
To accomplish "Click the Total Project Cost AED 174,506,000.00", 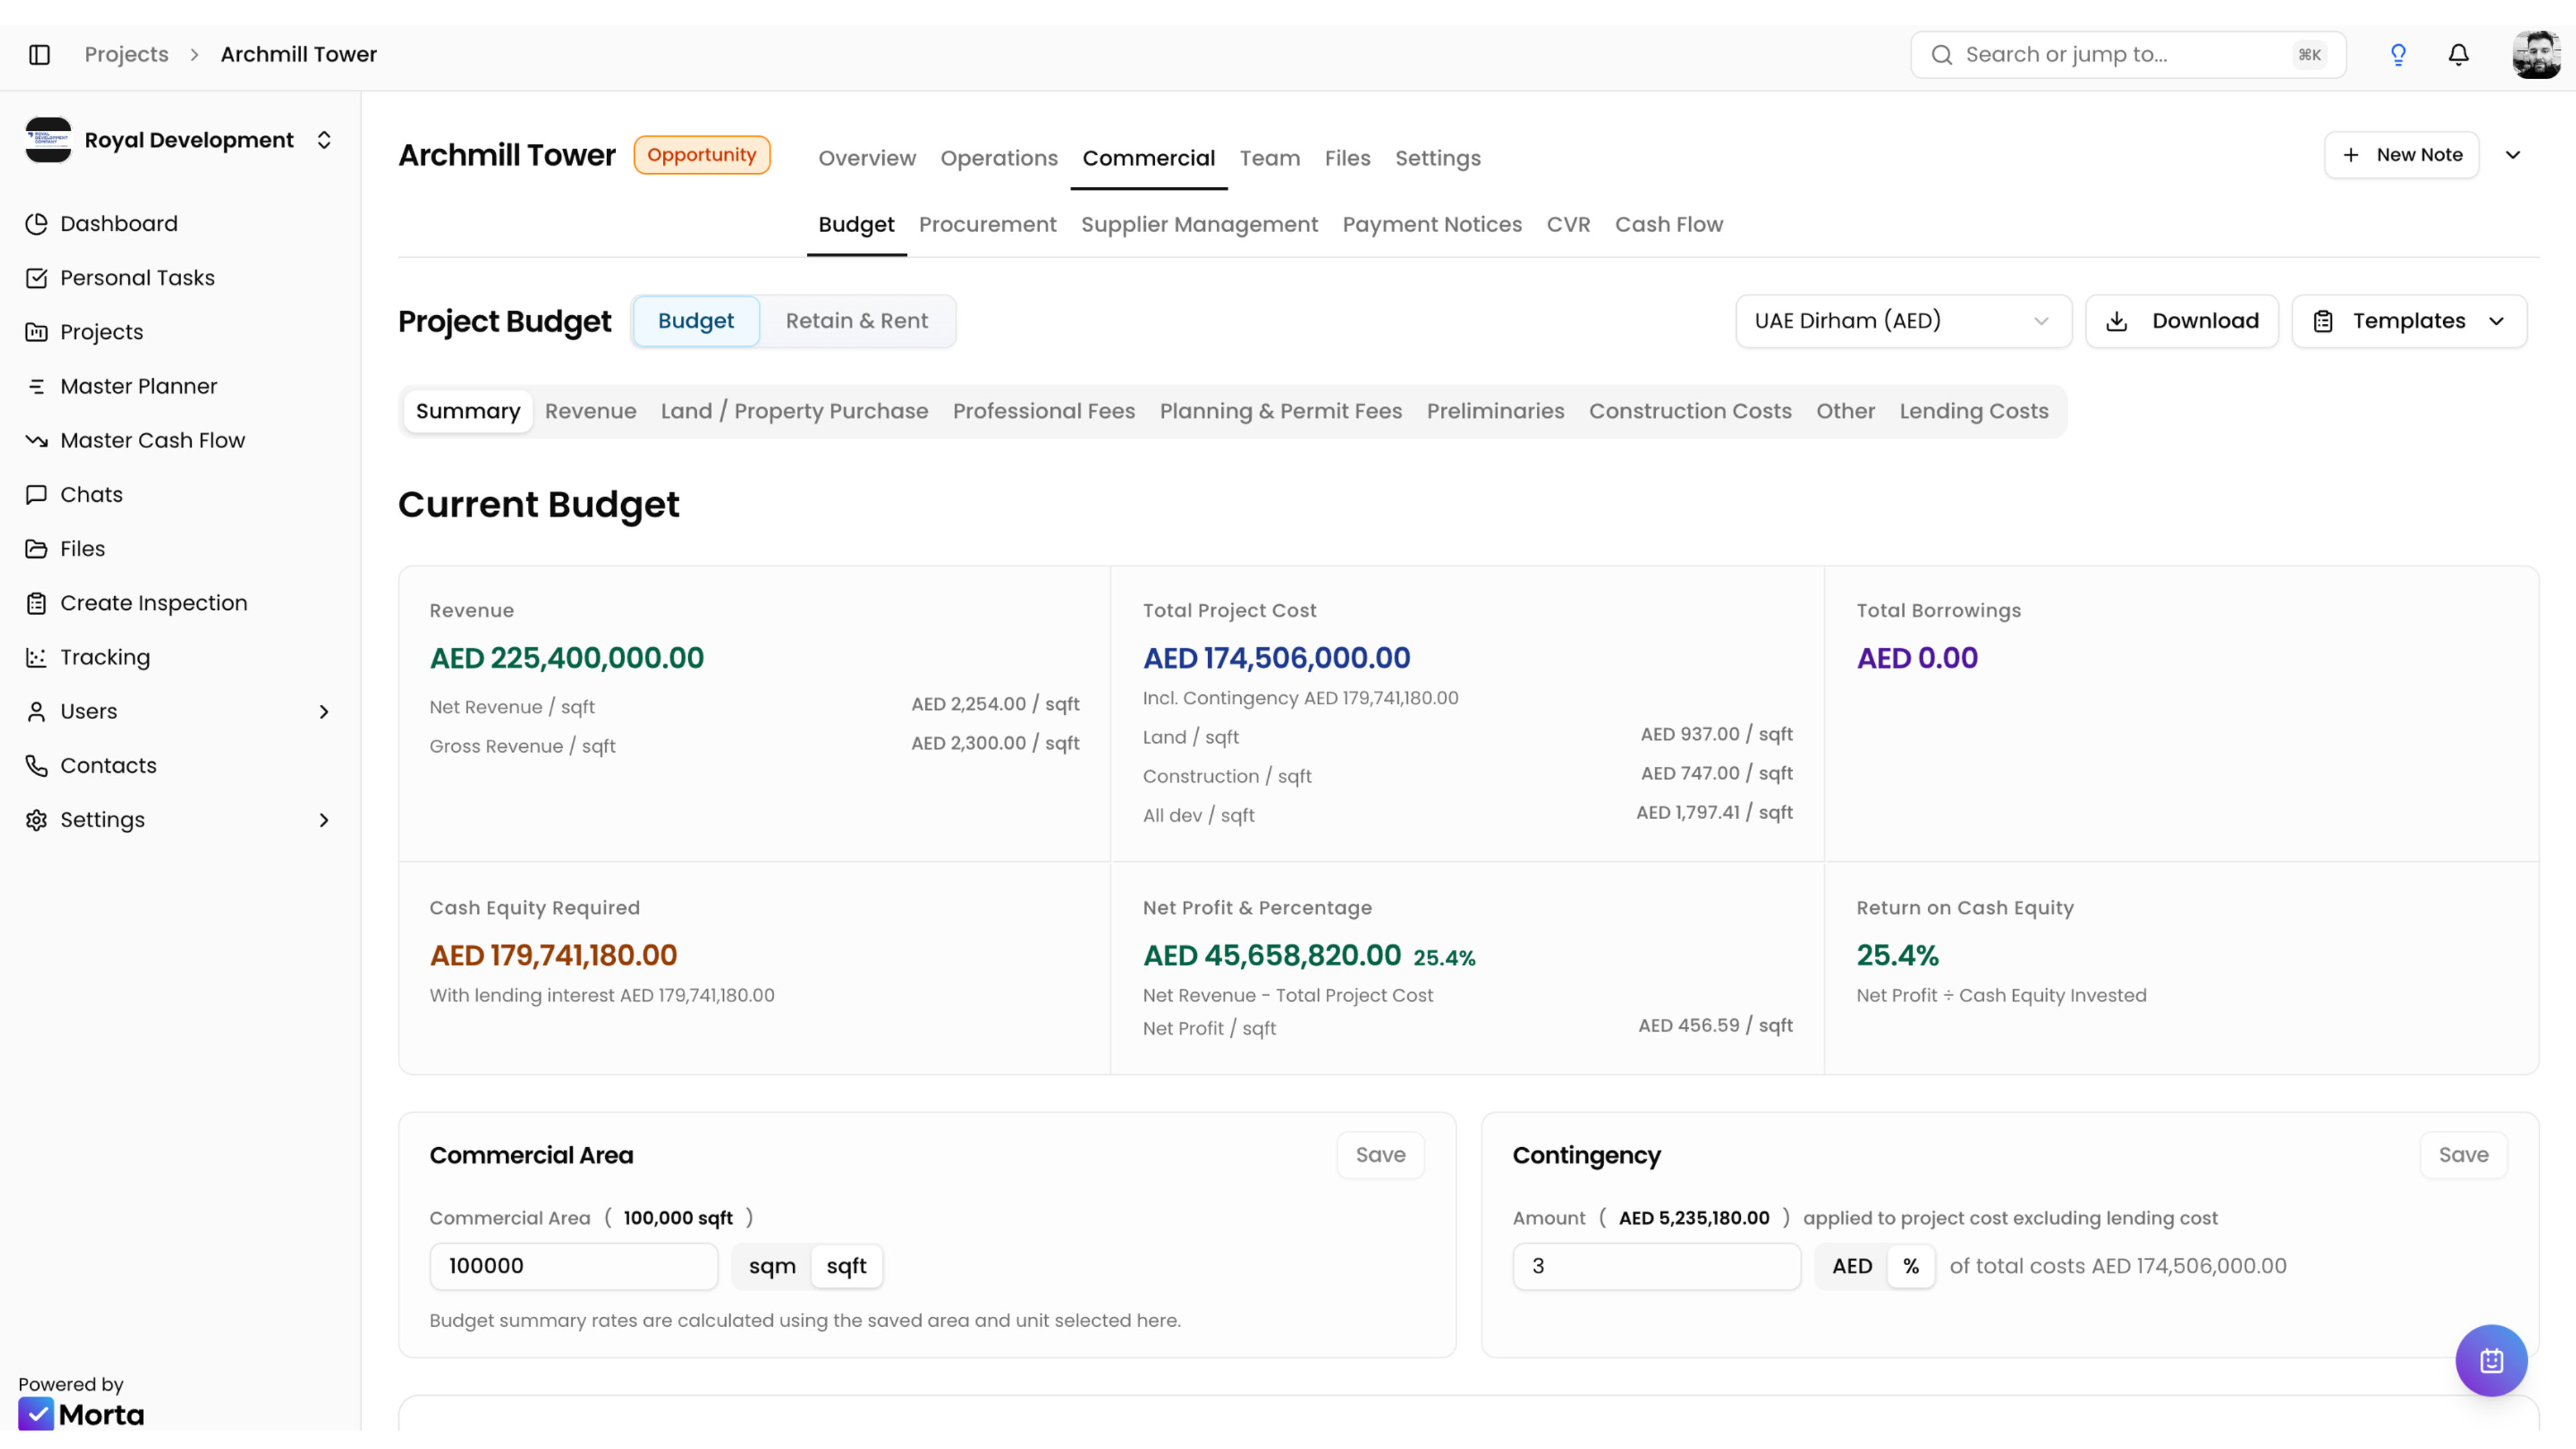I will pos(1276,658).
